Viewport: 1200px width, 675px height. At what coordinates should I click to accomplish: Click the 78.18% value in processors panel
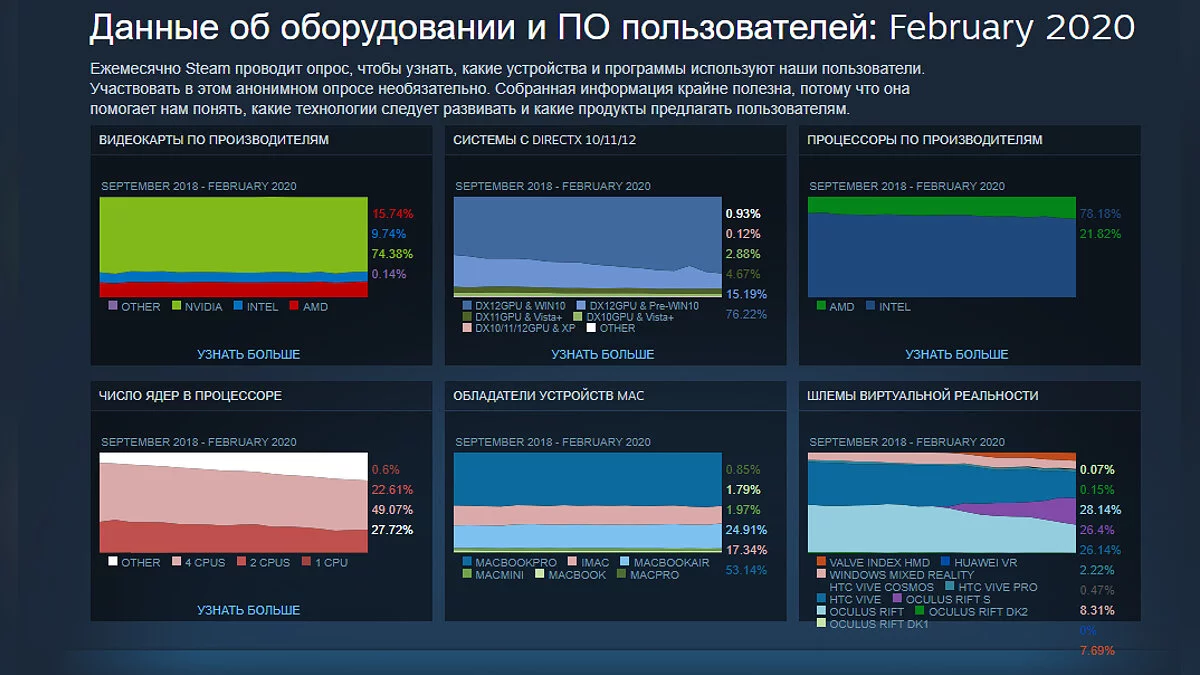pos(1100,213)
